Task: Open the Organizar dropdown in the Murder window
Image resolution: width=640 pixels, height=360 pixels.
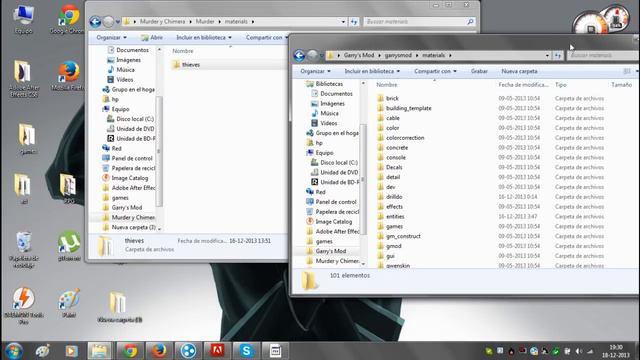Action: point(111,37)
